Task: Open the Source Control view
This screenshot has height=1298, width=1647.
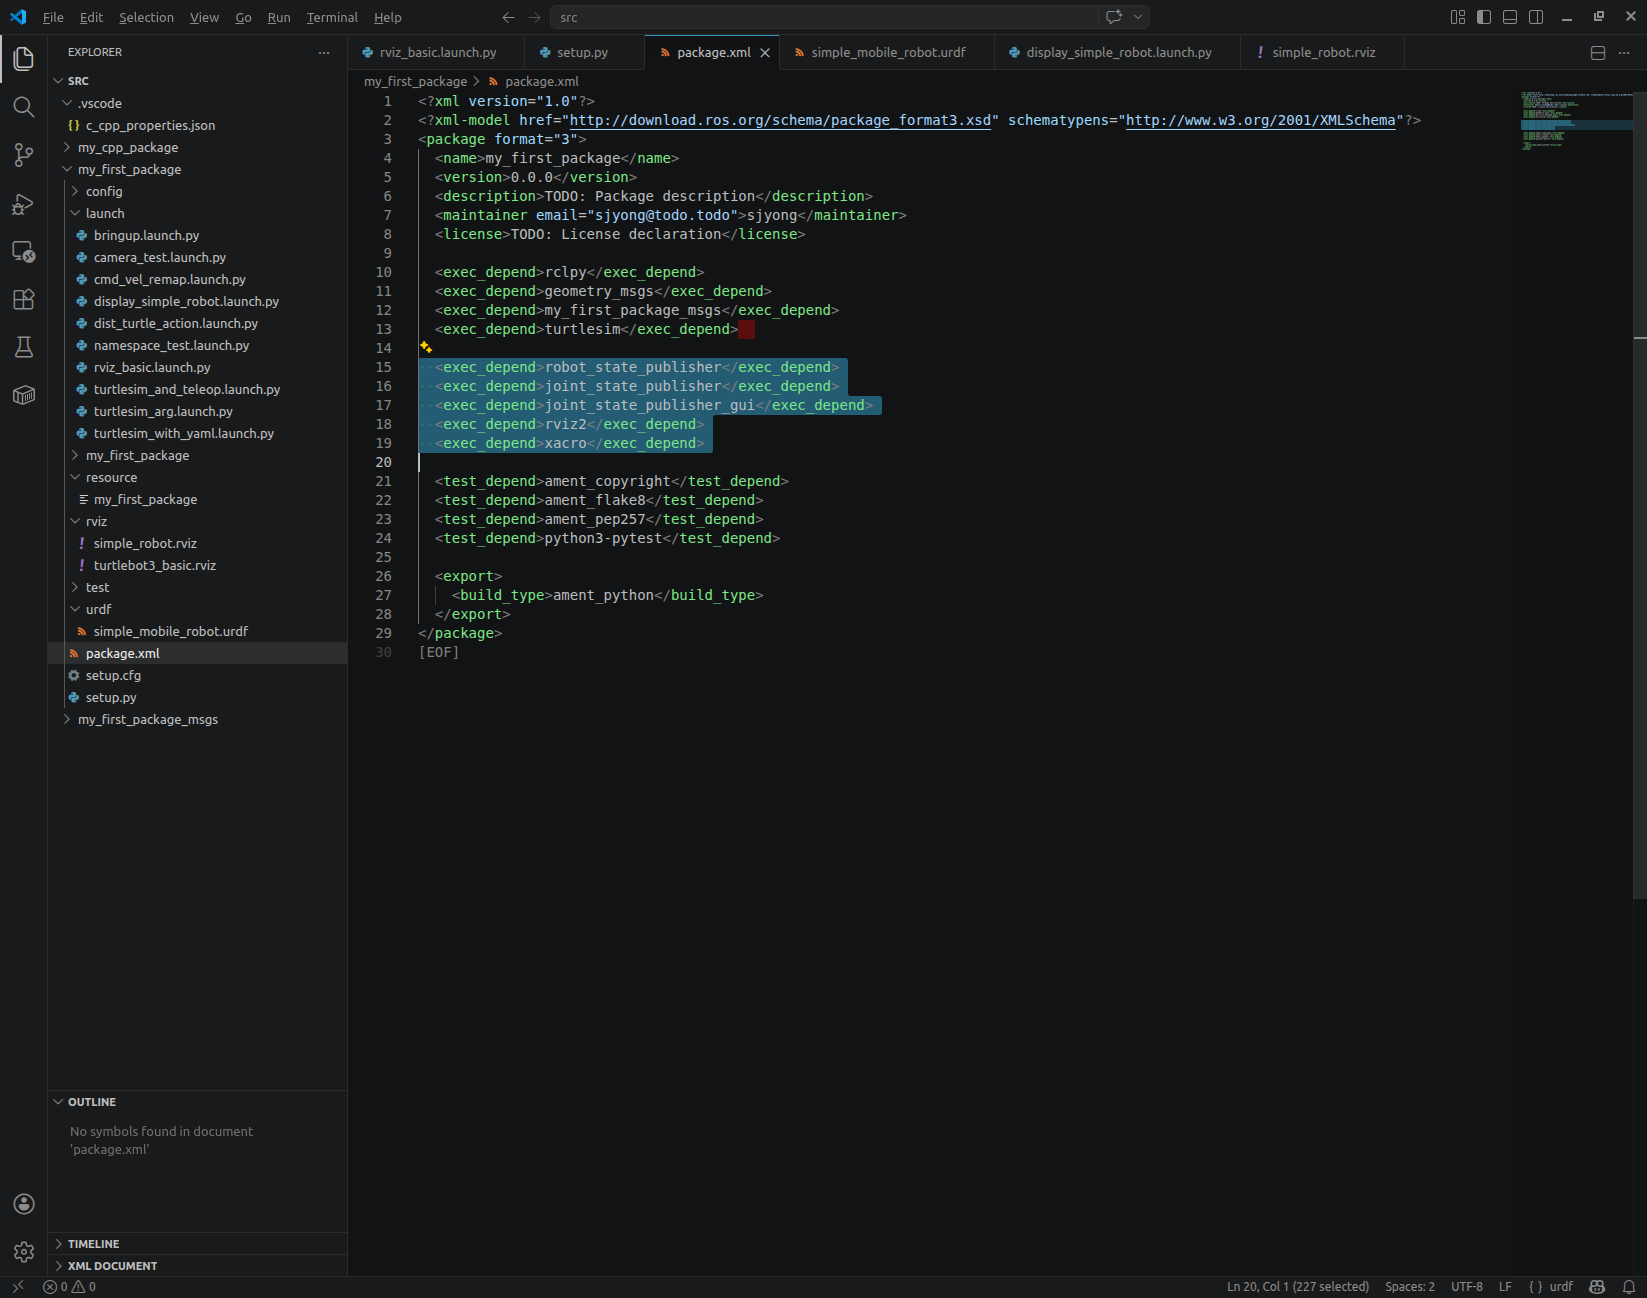Action: (x=24, y=155)
